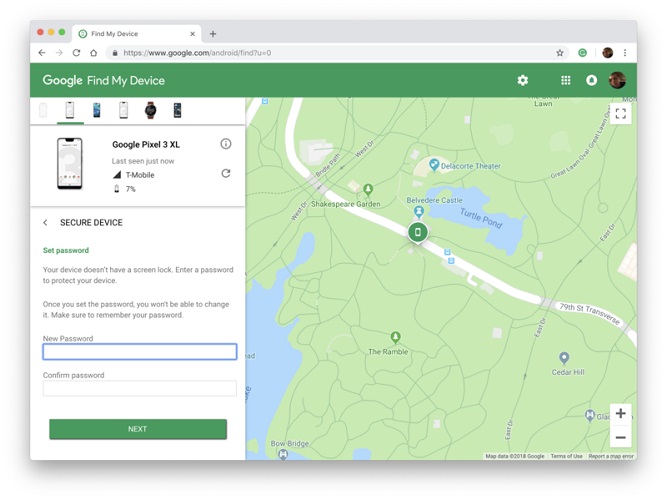Go back from Secure Device panel
Image resolution: width=667 pixels, height=500 pixels.
(x=46, y=223)
